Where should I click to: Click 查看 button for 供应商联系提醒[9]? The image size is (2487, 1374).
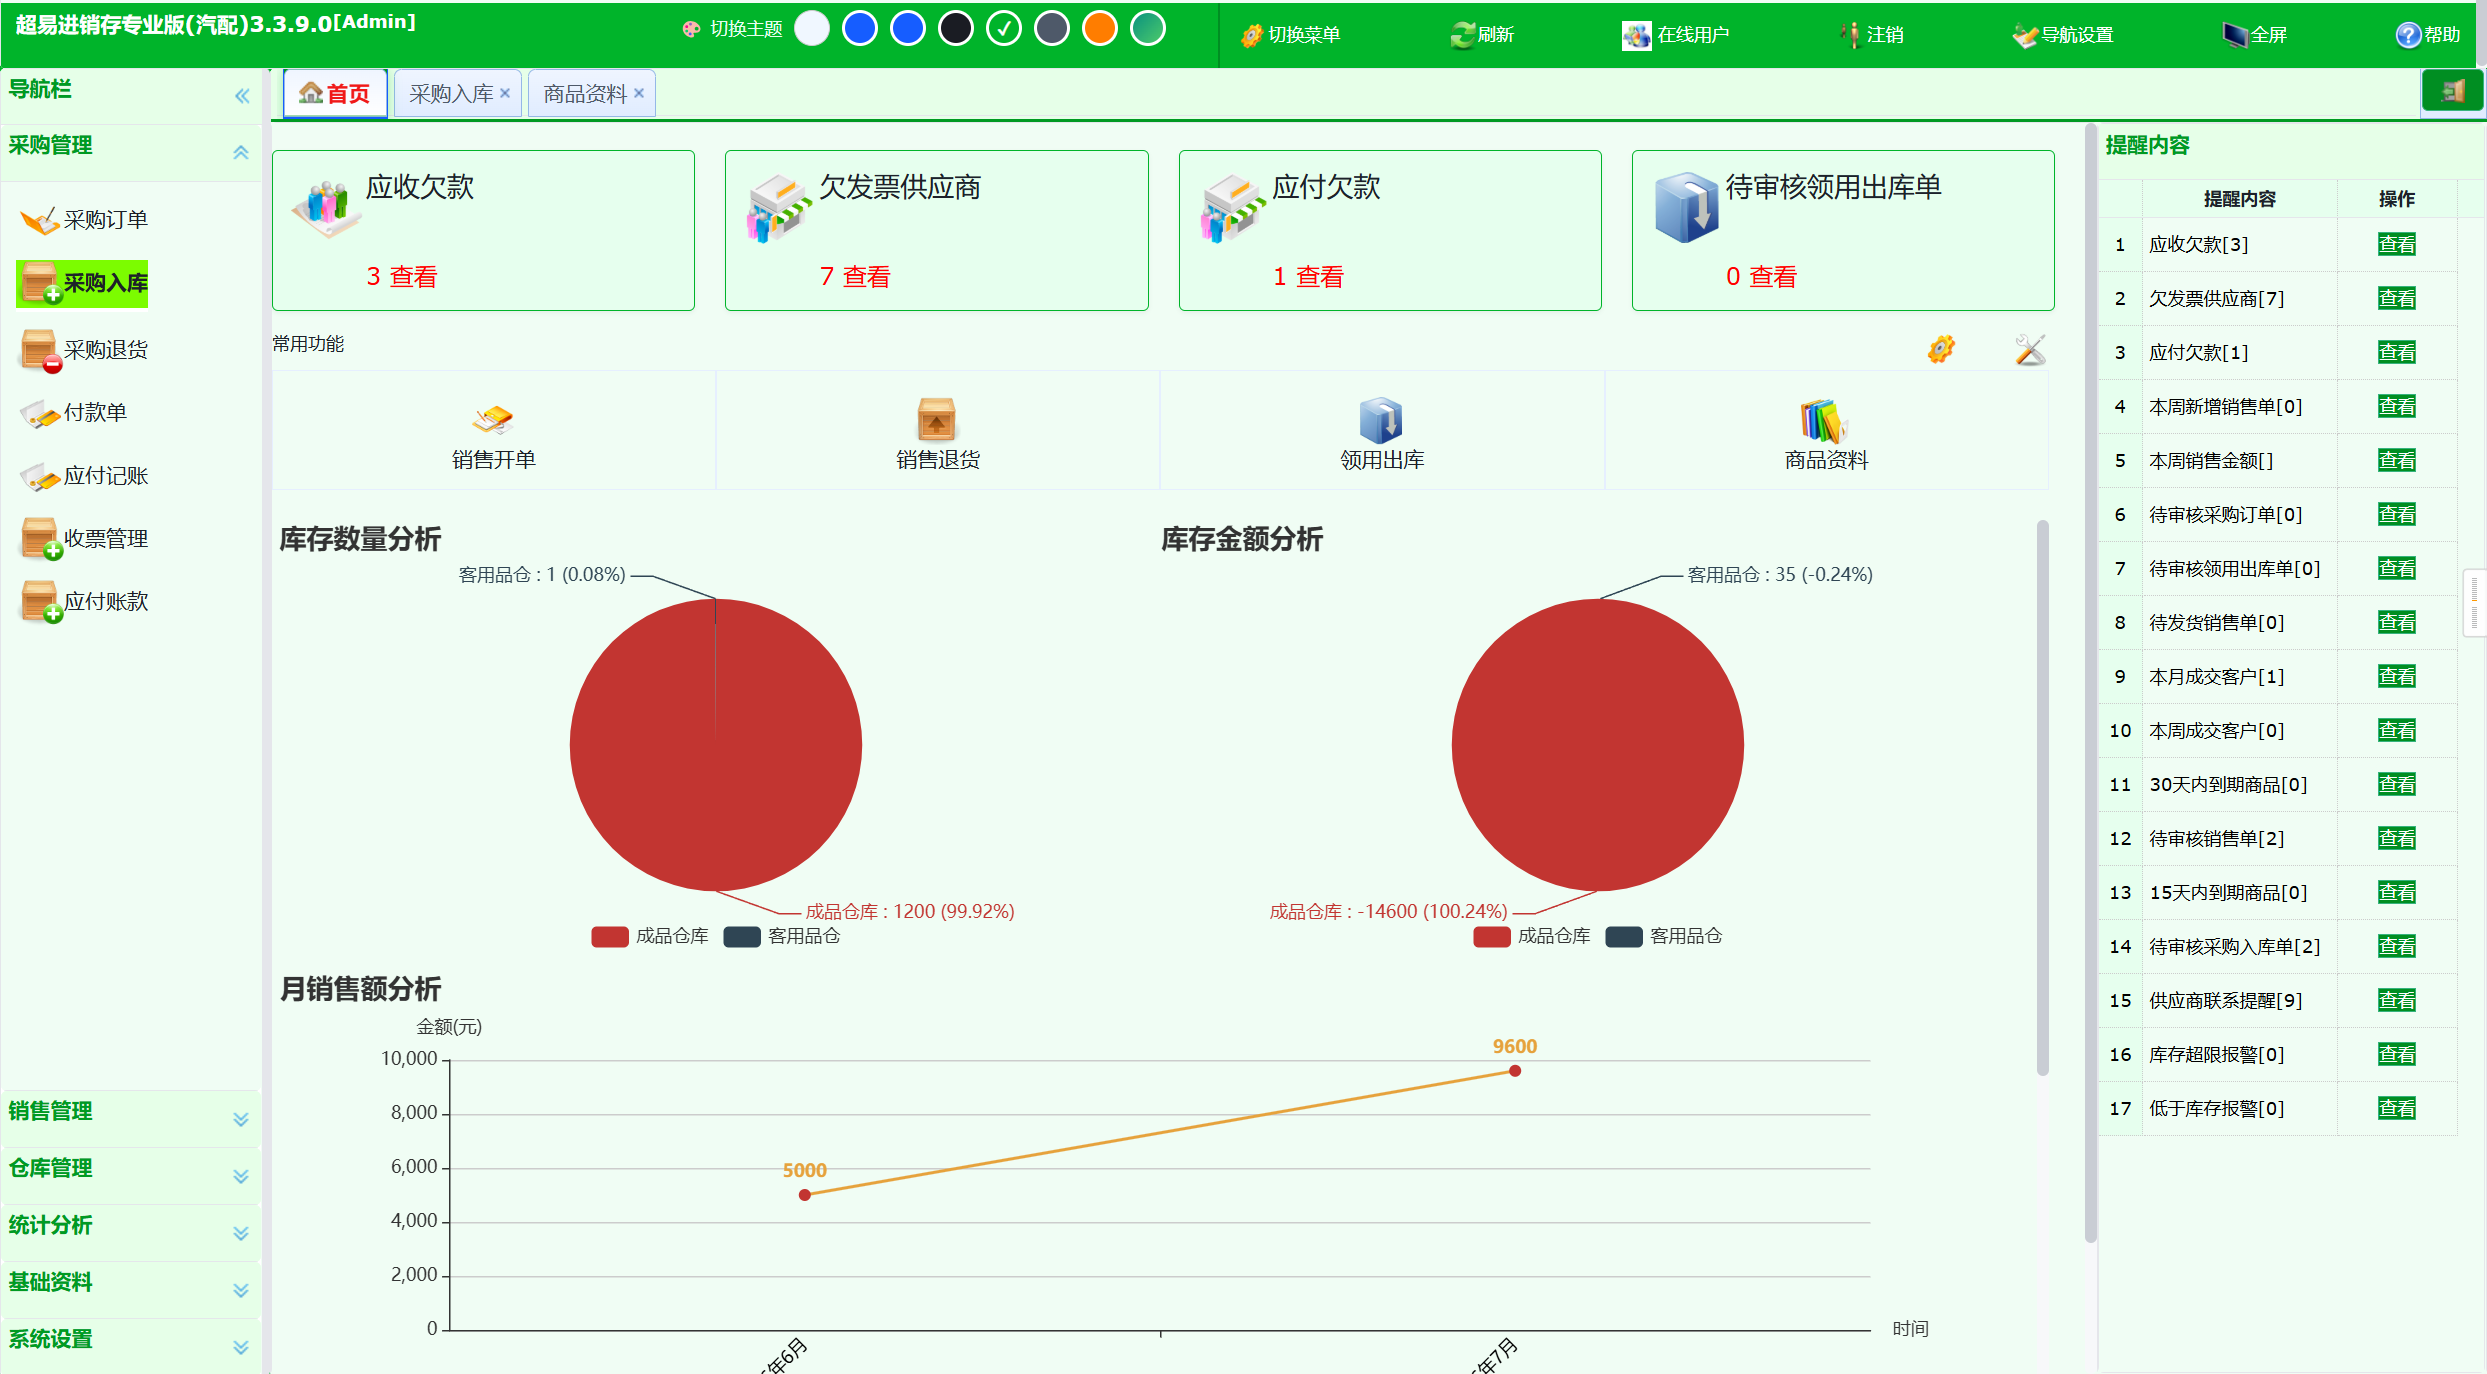2396,1000
